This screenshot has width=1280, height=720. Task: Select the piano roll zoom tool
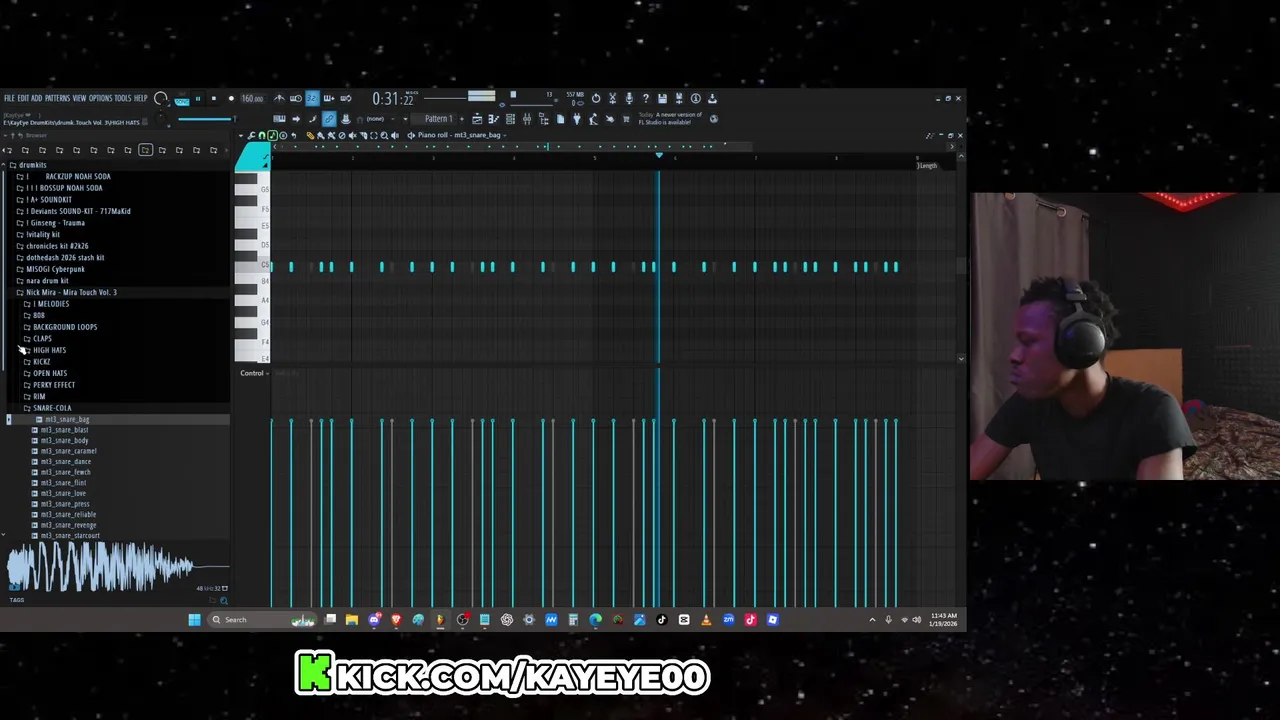tap(384, 136)
